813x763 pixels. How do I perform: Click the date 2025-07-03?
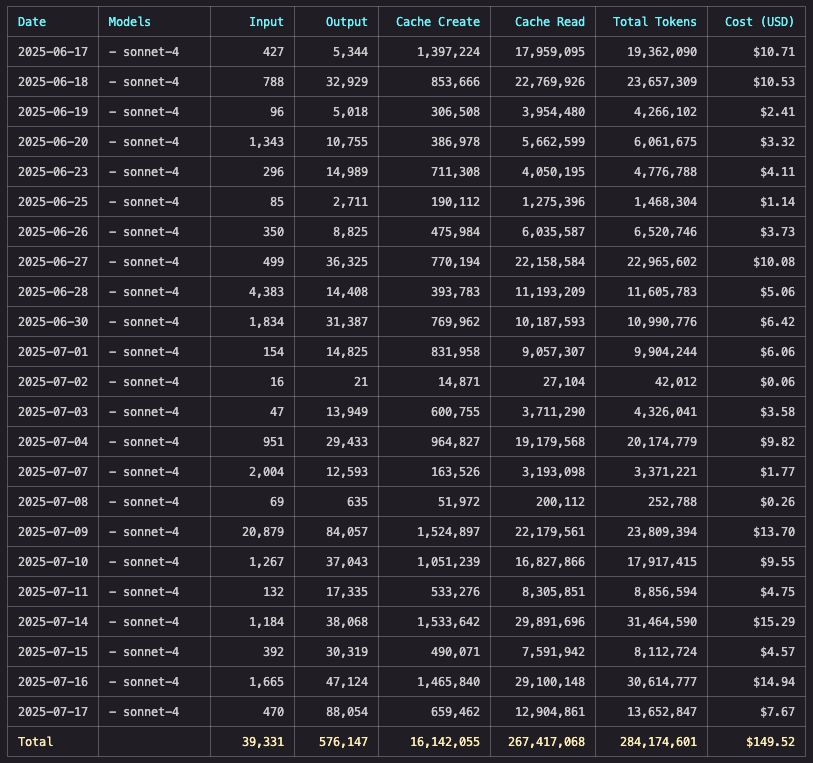53,413
